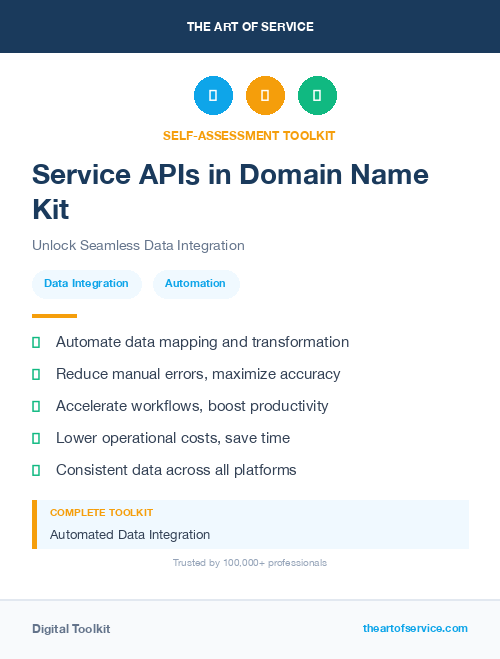
Task: Click 'Automate data mapping and transformation' text
Action: 203,342
